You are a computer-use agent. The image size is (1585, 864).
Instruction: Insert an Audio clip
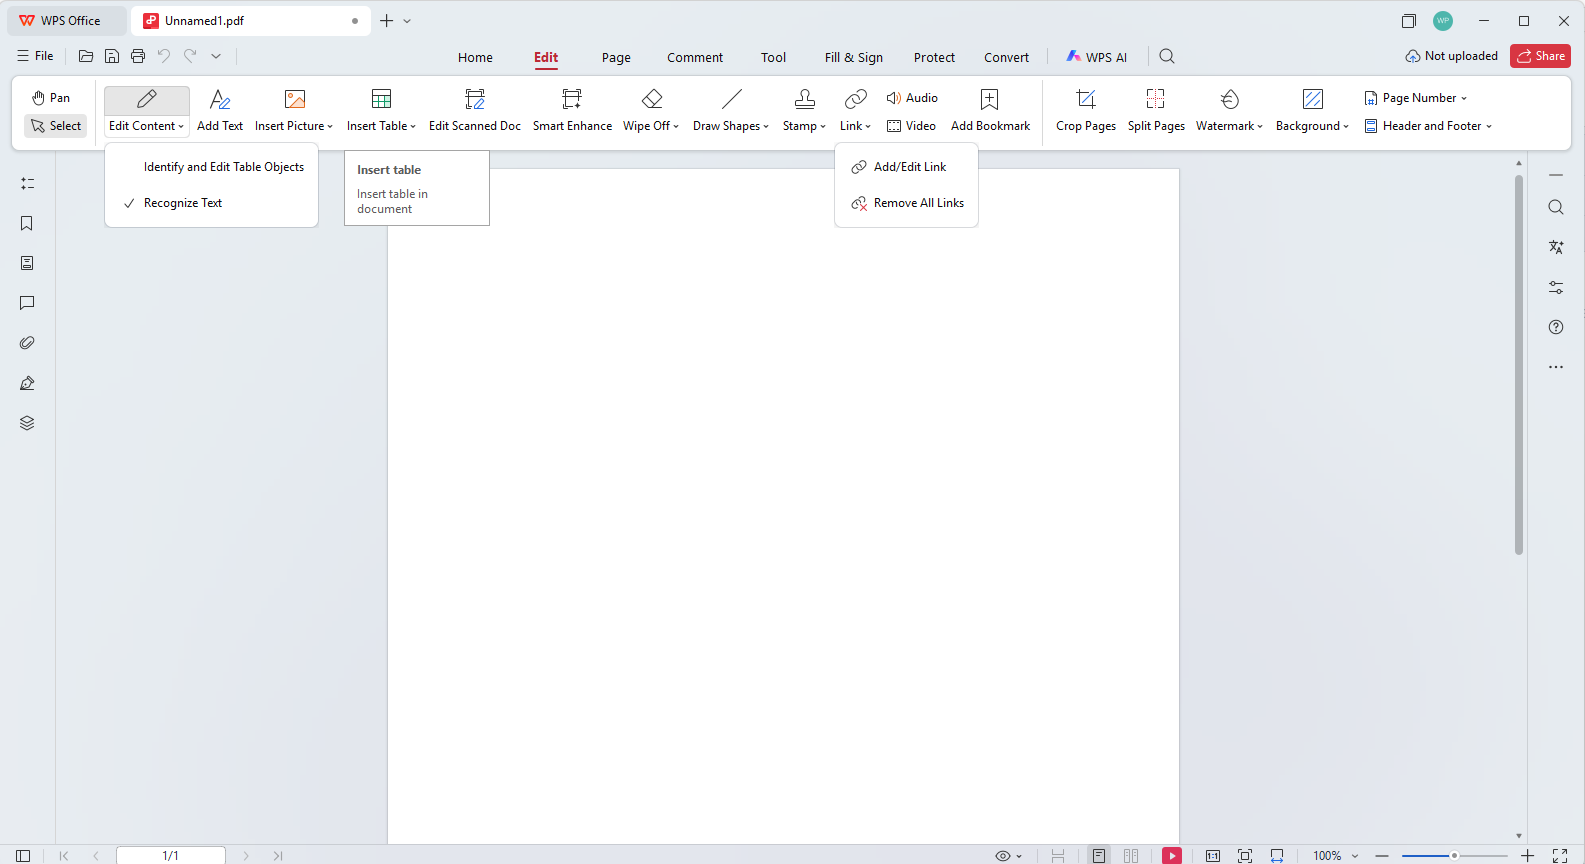912,98
